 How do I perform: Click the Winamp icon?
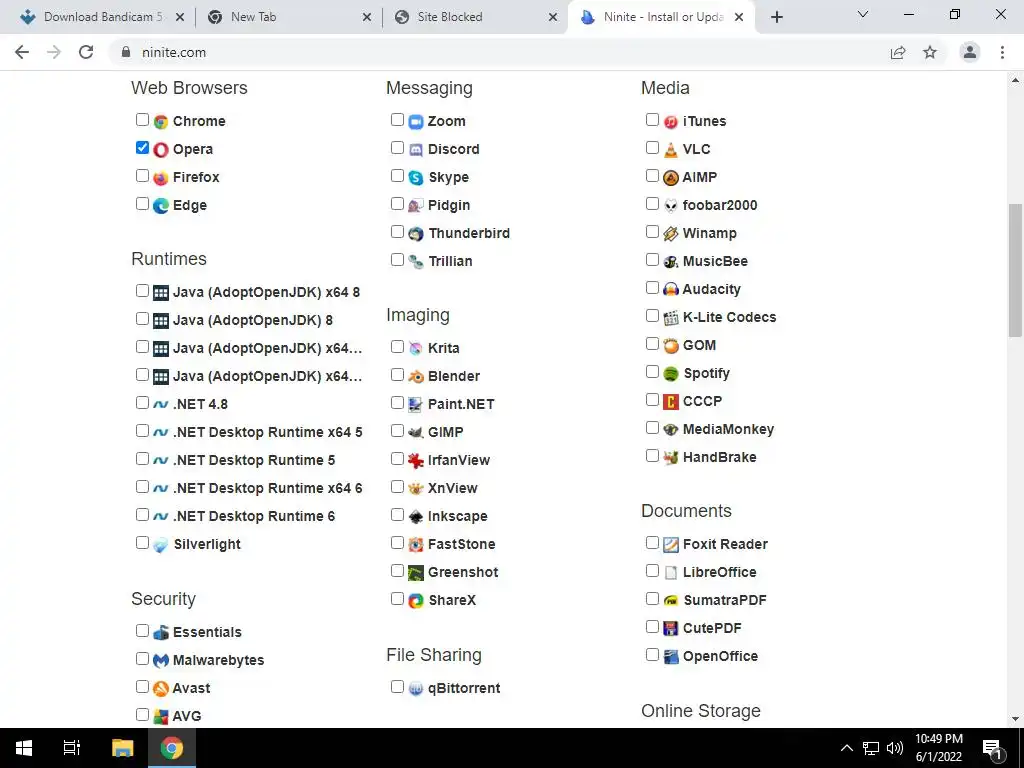coord(671,234)
